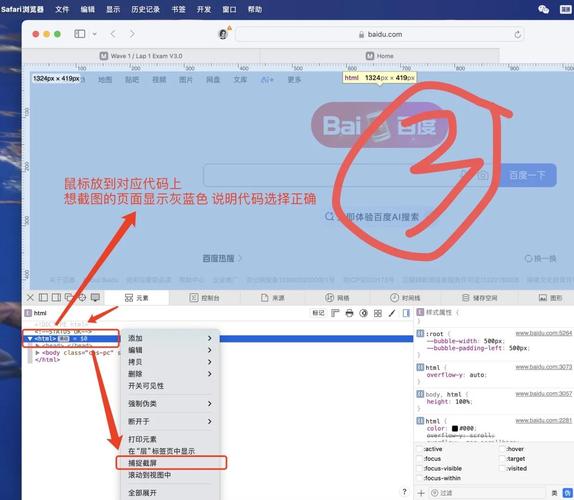Reload the baidu.com page

[517, 34]
